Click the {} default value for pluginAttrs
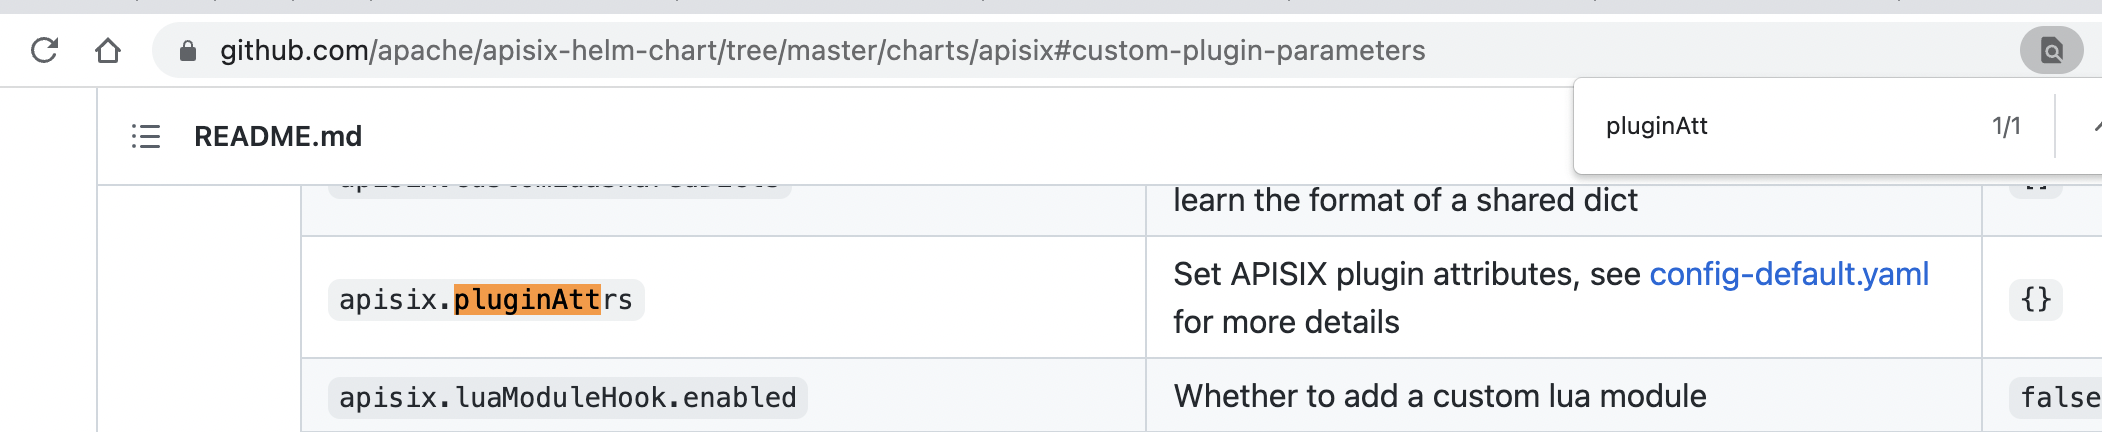2102x432 pixels. click(2036, 299)
